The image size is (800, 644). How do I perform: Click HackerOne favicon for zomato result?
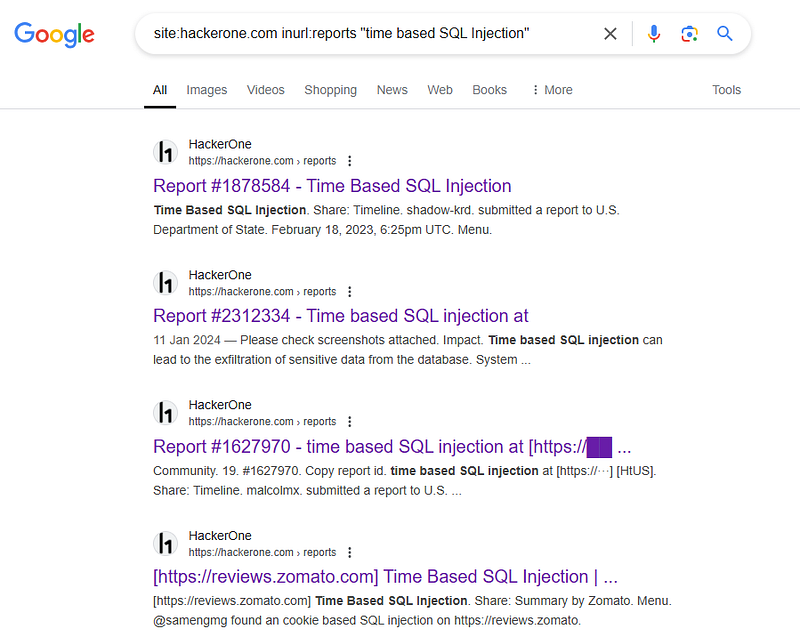(166, 543)
